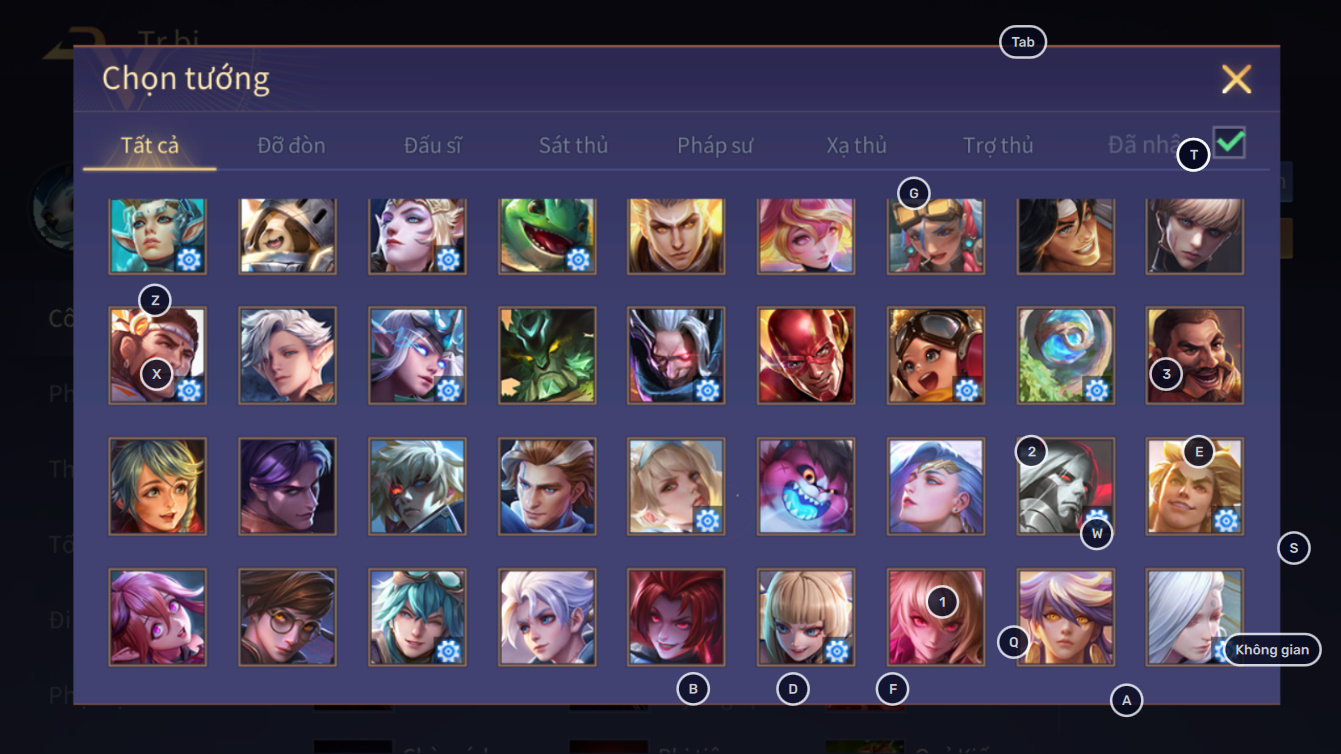Viewport: 1341px width, 754px height.
Task: Select the Đấu sĩ tab
Action: pos(433,145)
